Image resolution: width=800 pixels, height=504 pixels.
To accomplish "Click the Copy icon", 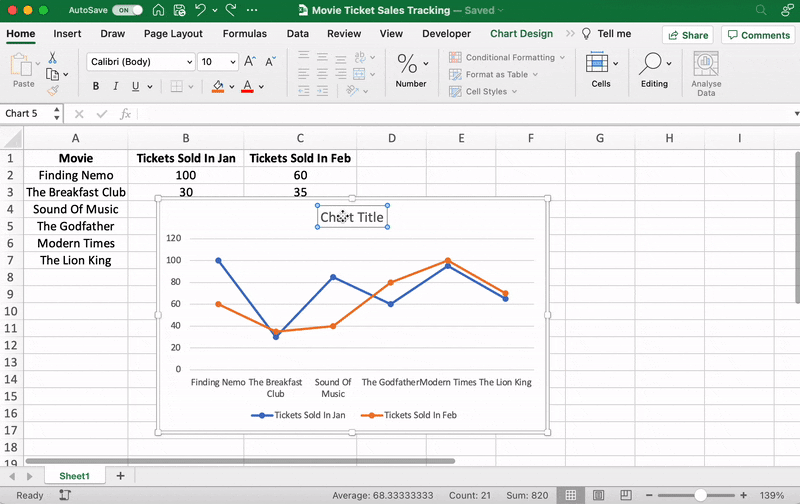I will point(52,74).
